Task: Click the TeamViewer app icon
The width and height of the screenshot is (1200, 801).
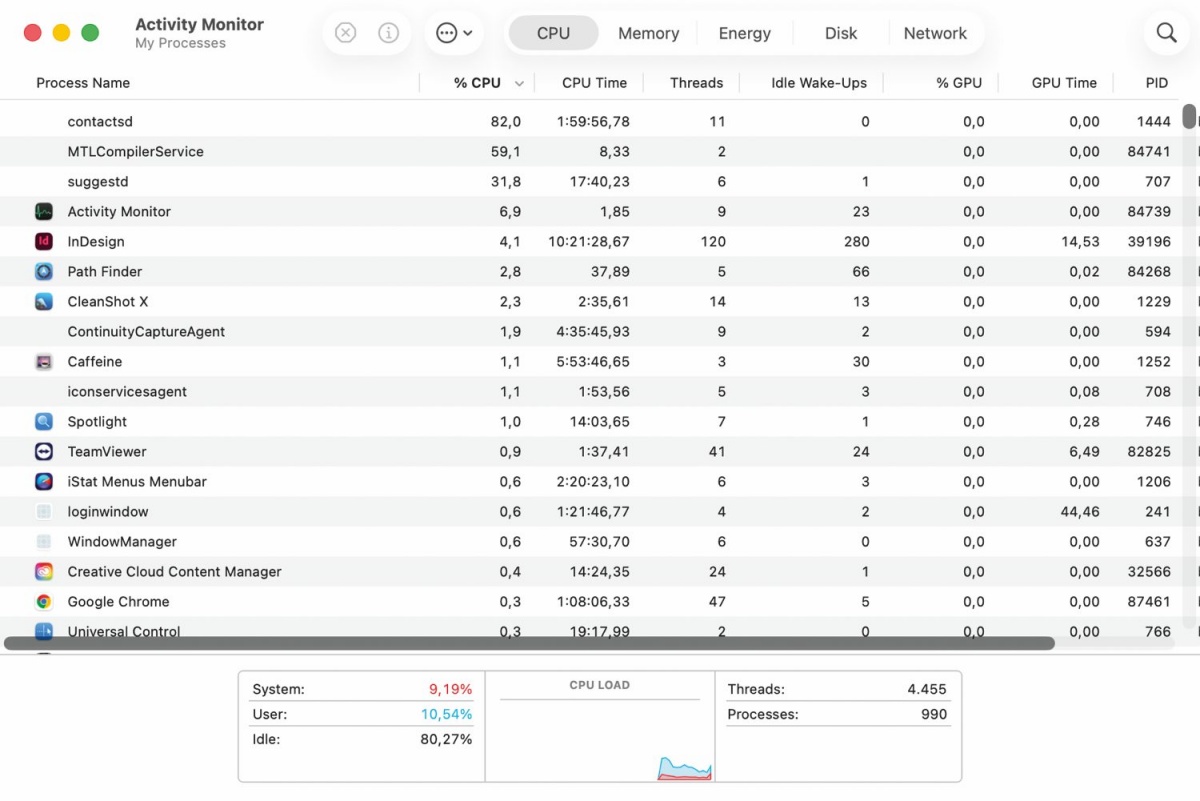Action: [44, 451]
